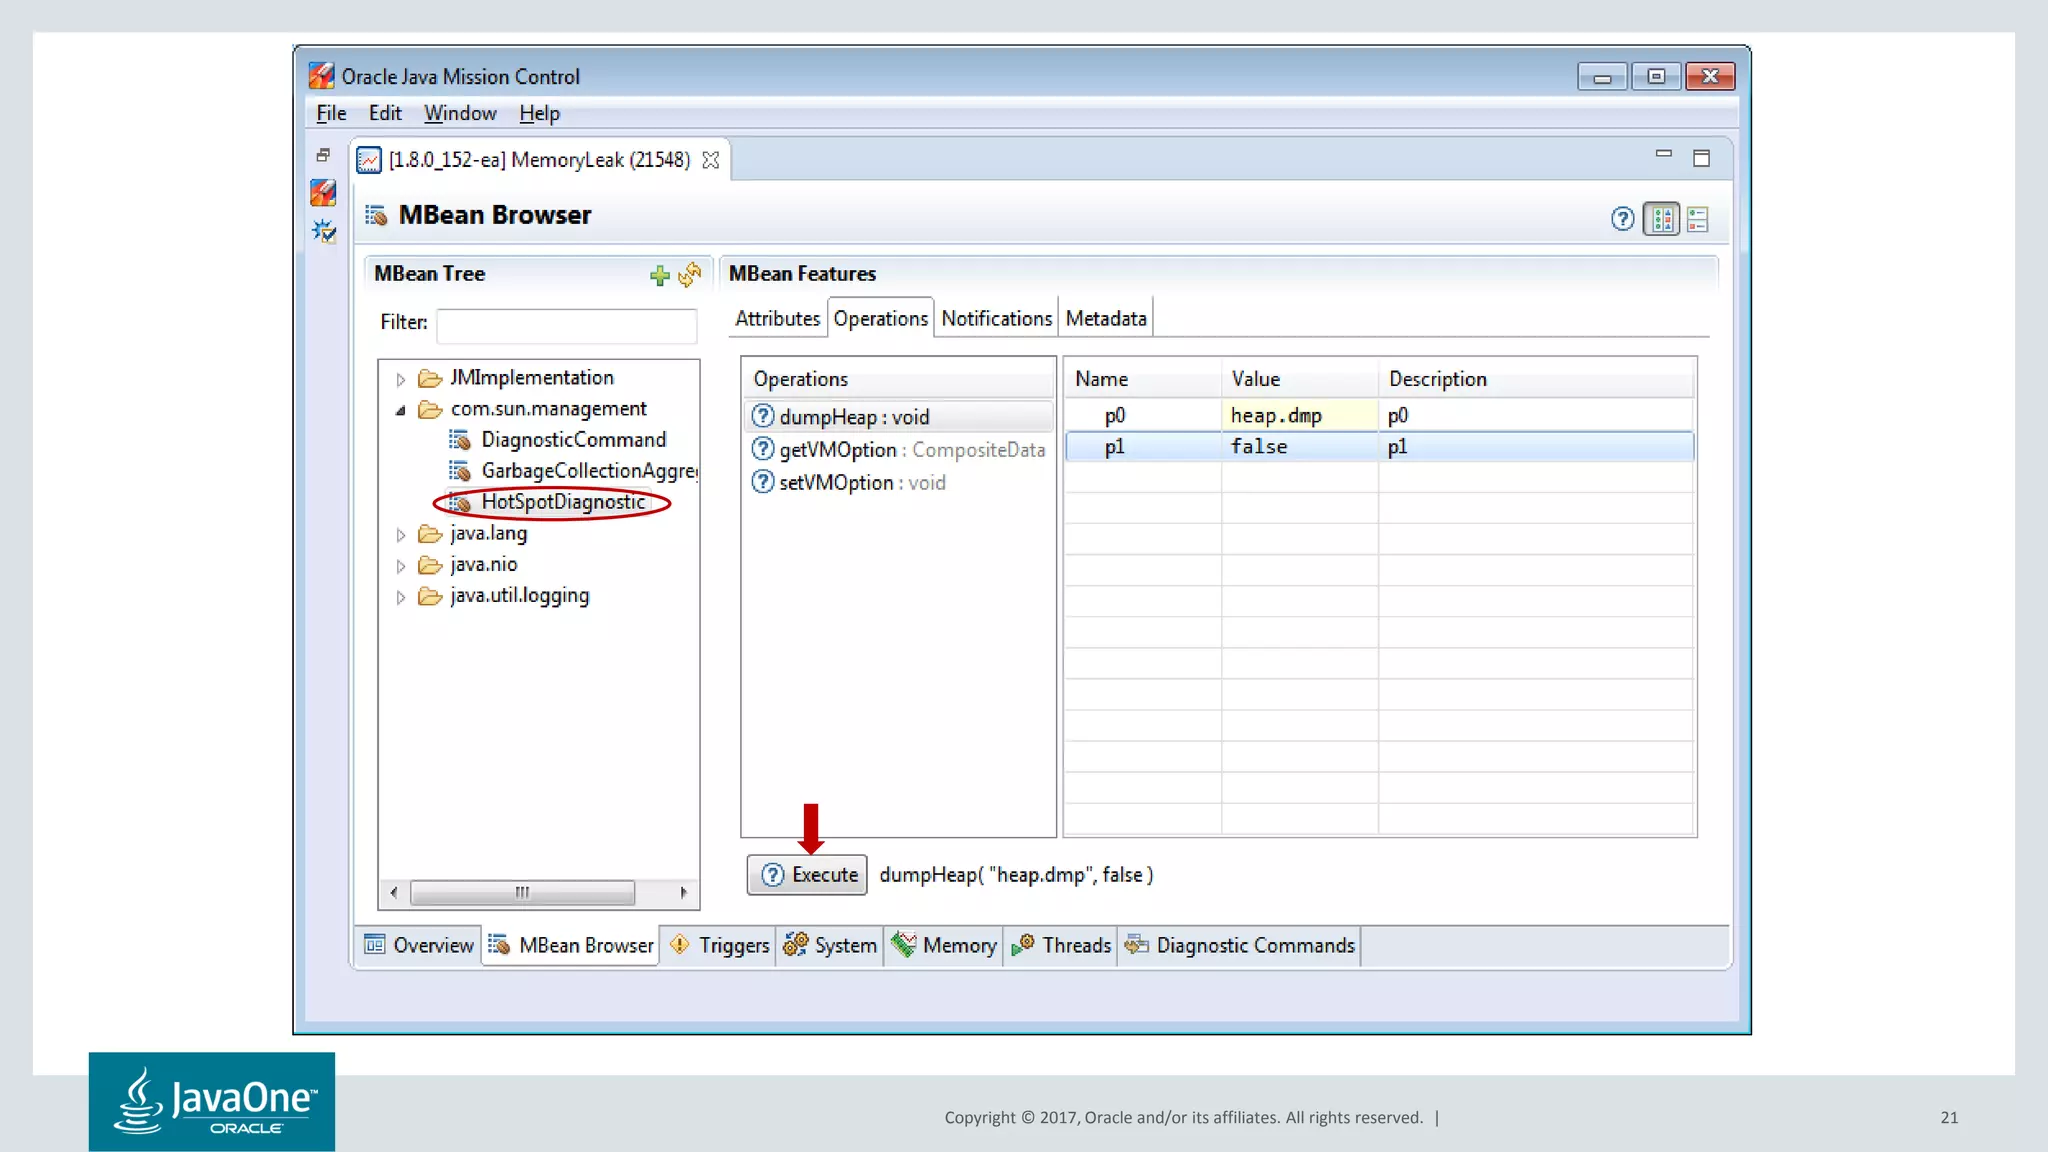Screen dimensions: 2048x1152
Task: Switch to the Operations tab
Action: [881, 318]
